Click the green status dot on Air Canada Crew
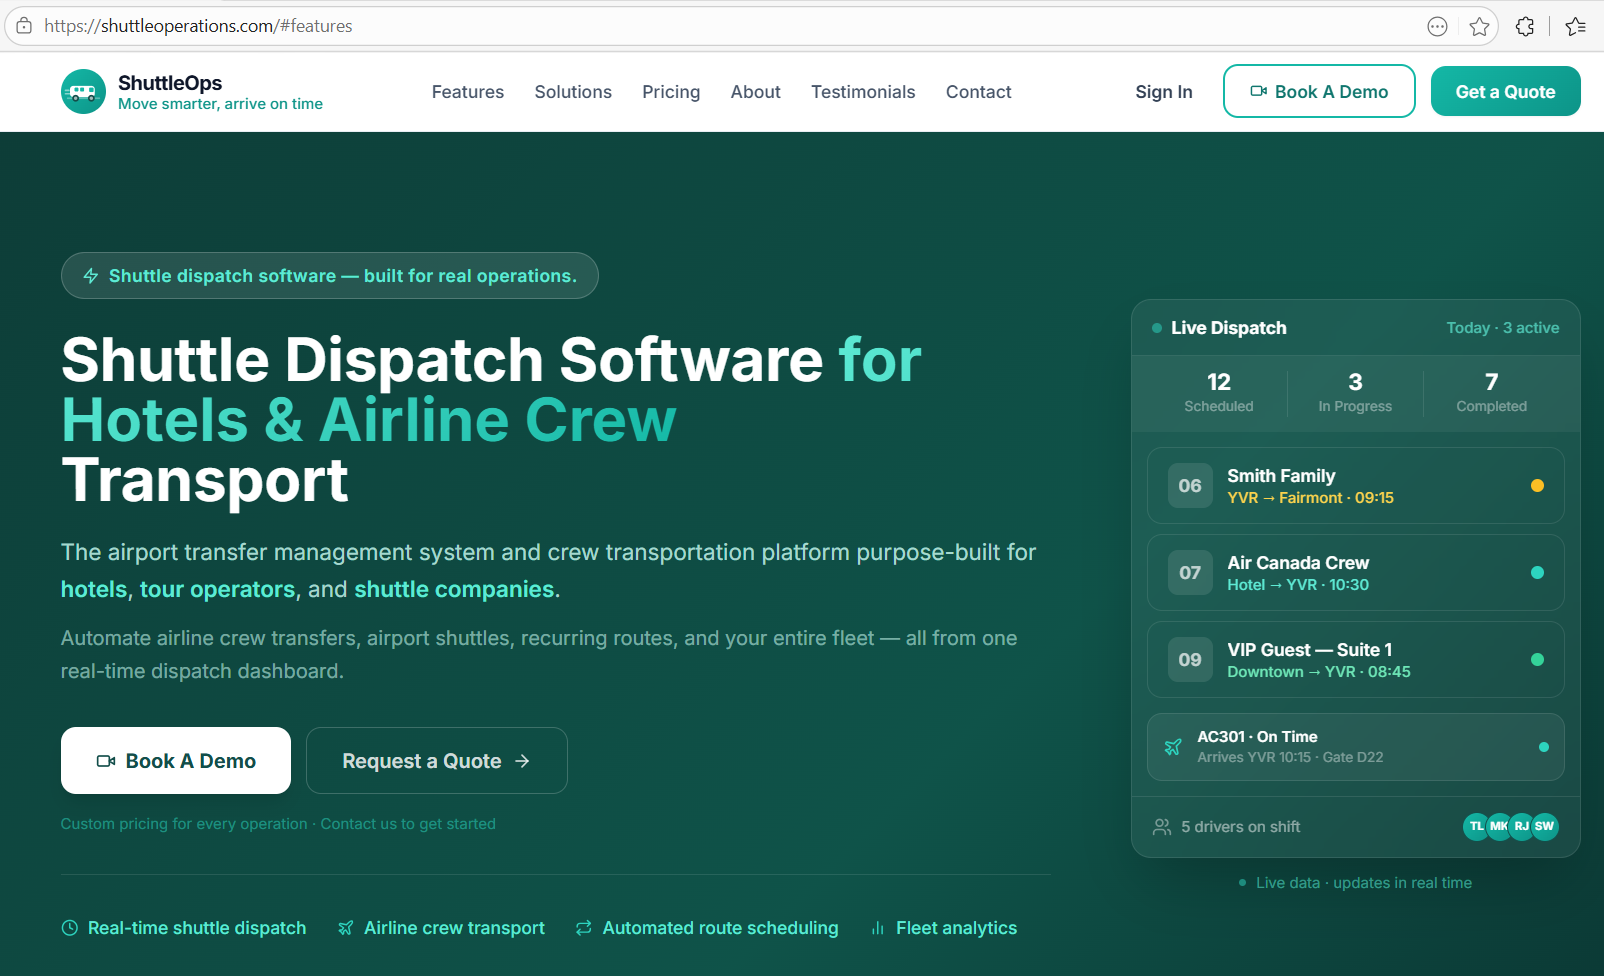This screenshot has width=1604, height=976. 1537,573
